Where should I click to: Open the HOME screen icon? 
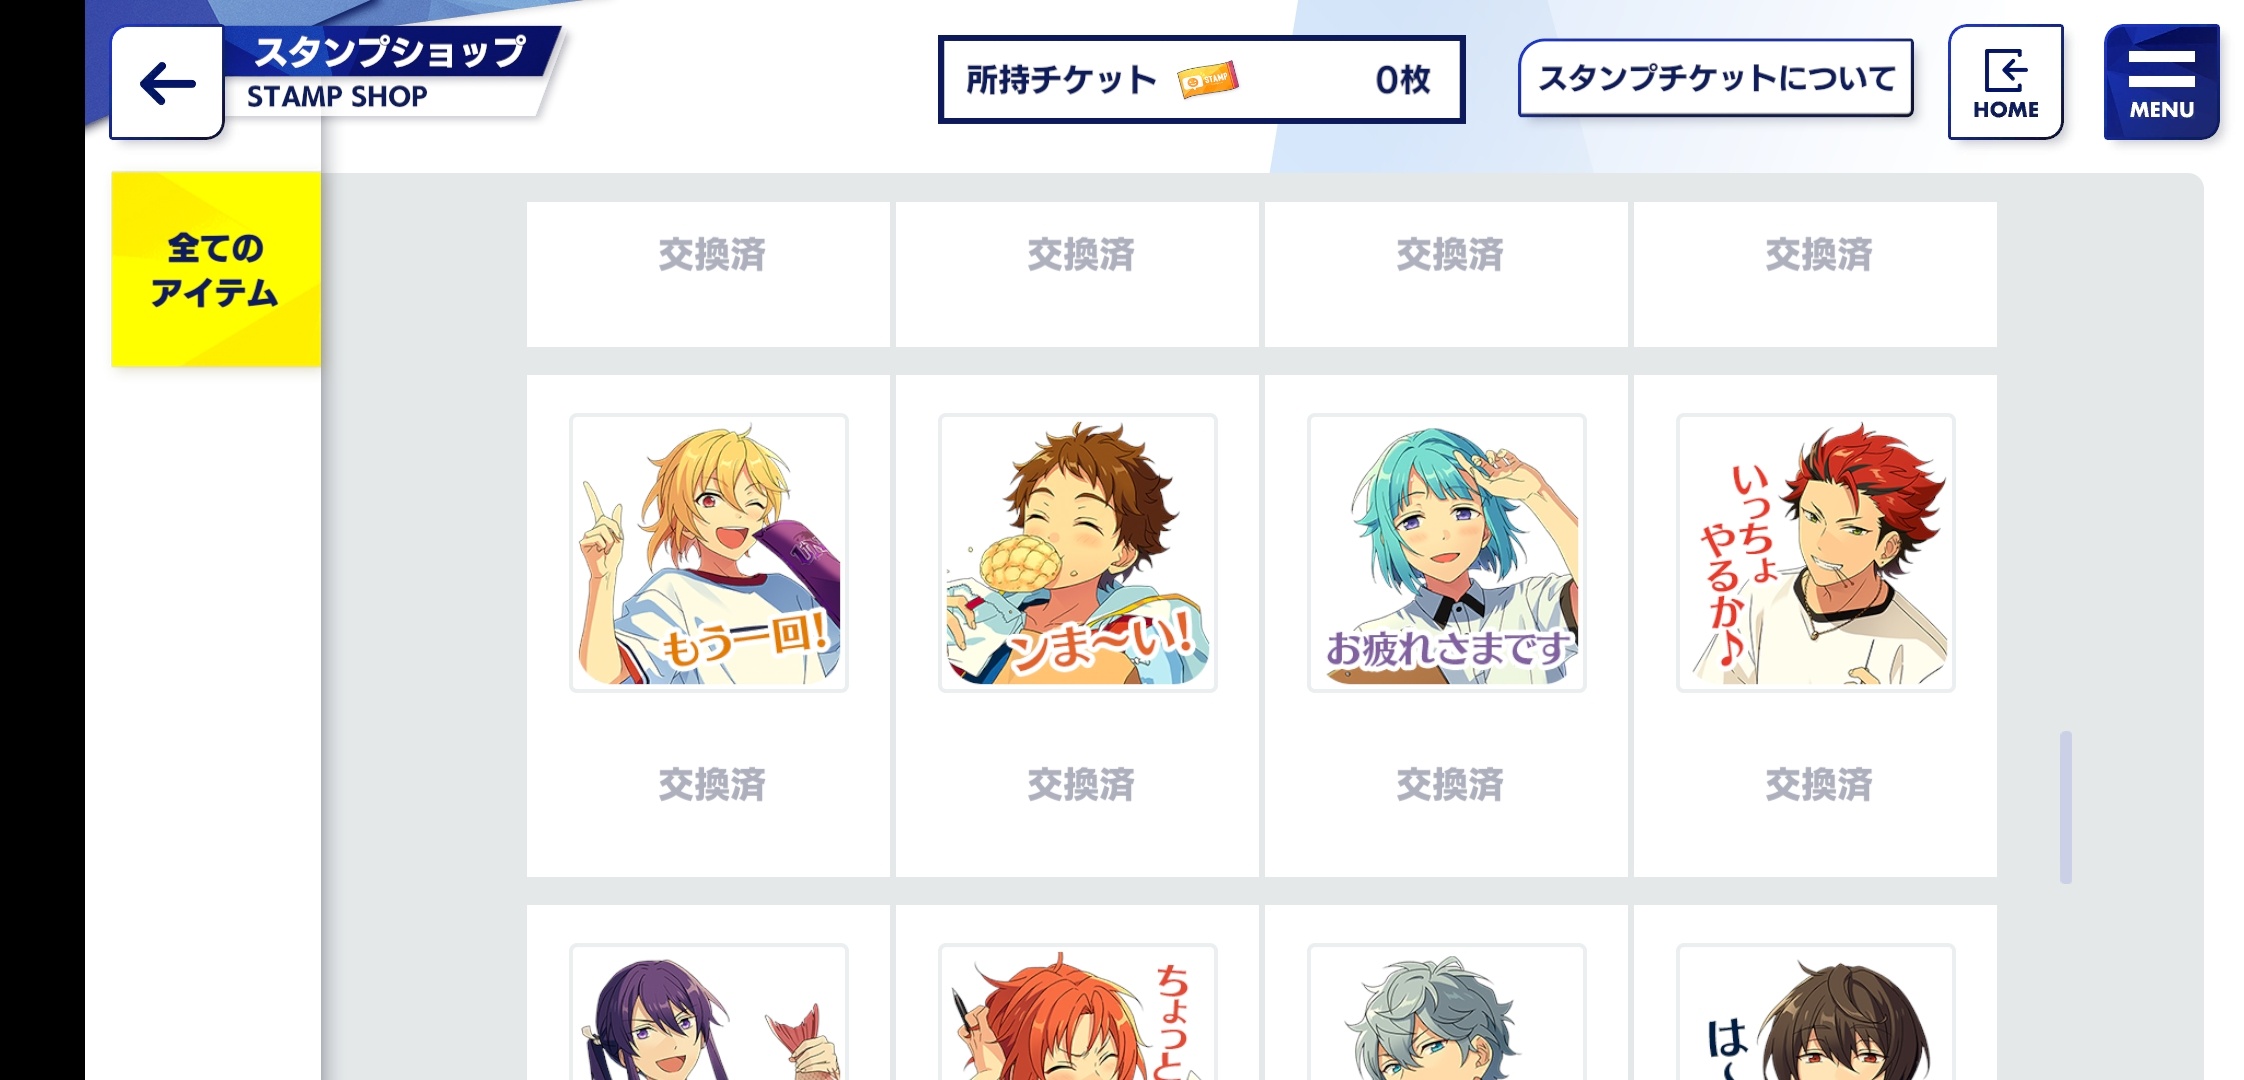(2005, 82)
